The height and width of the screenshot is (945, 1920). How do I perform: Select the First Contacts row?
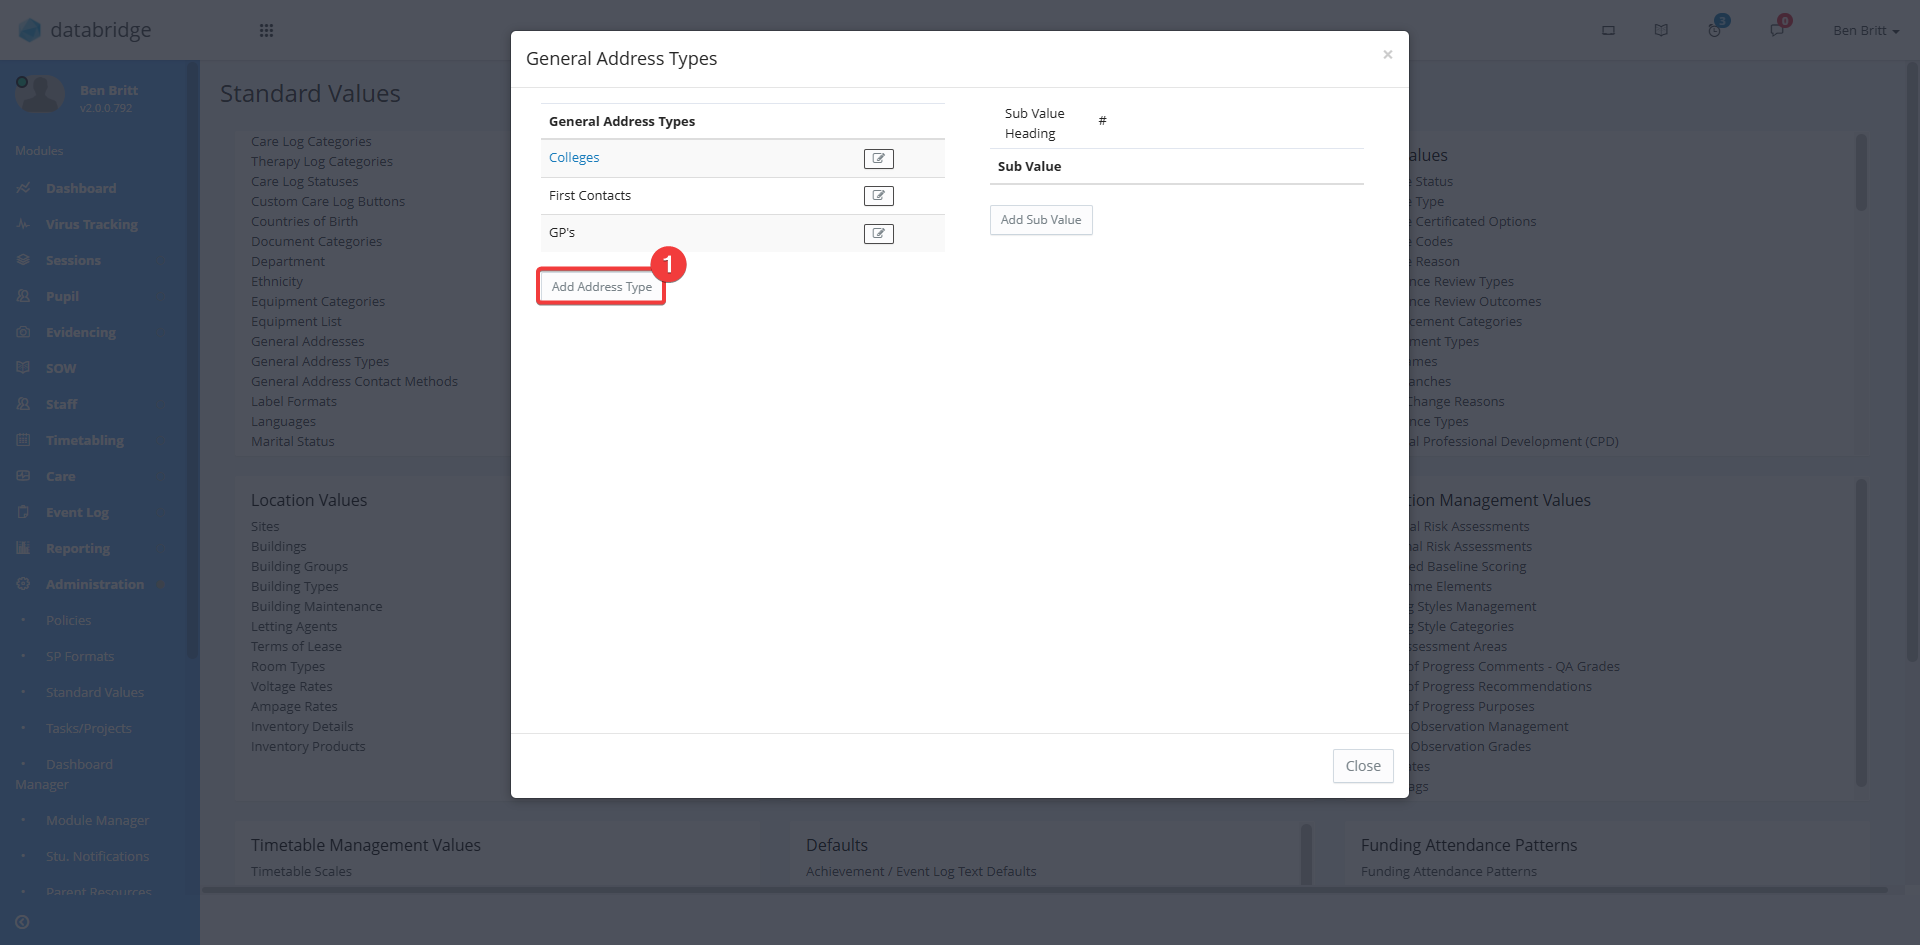(742, 196)
